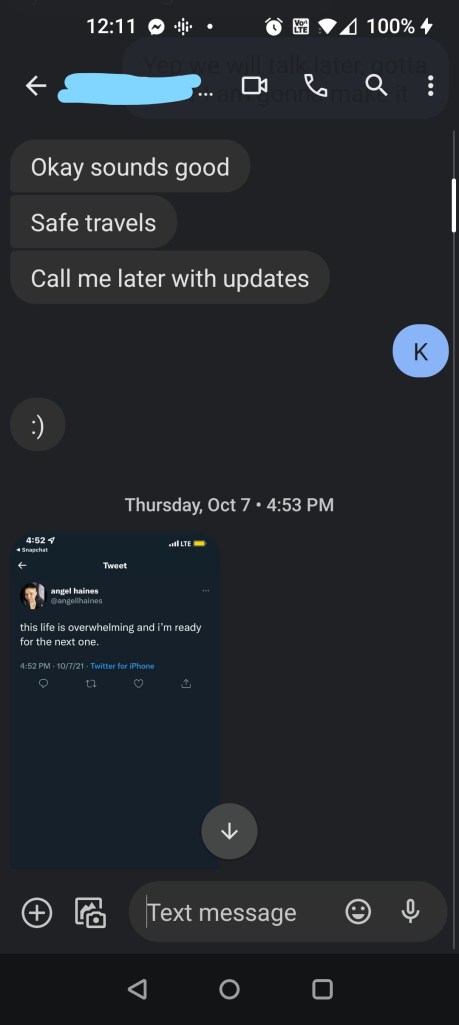Tap the smiley ":)" message bubble
The image size is (459, 1025).
tap(38, 425)
